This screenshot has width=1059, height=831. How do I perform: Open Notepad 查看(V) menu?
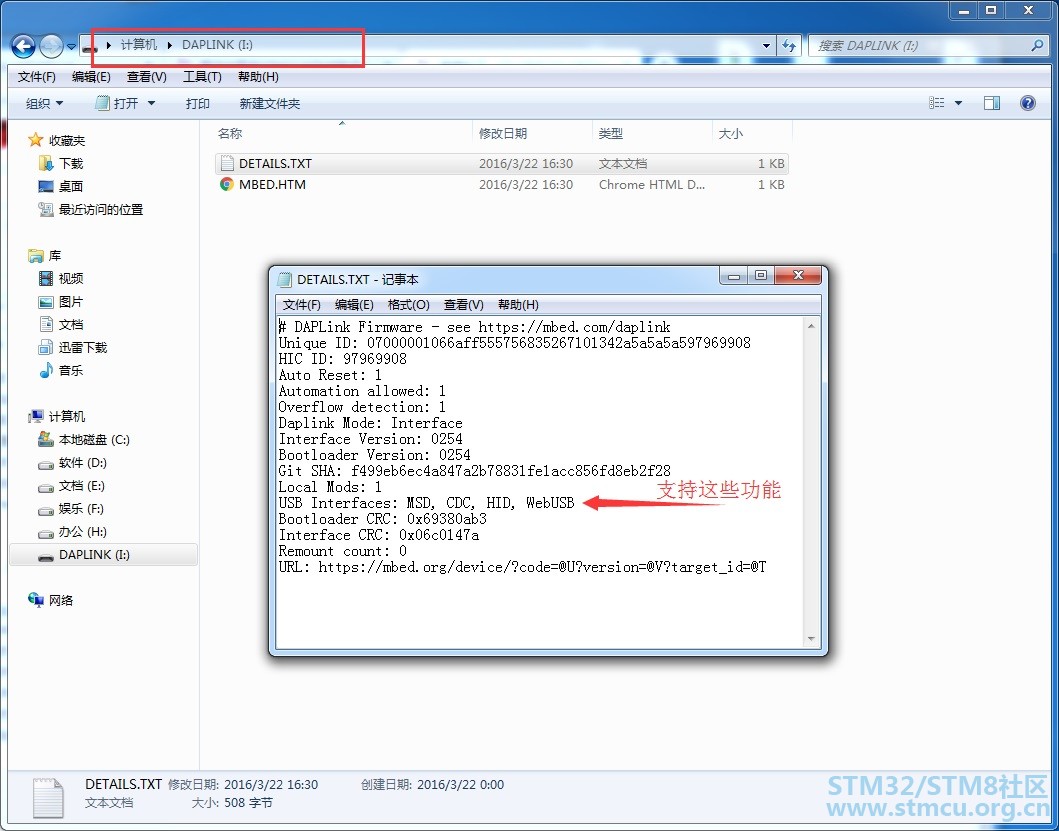463,305
